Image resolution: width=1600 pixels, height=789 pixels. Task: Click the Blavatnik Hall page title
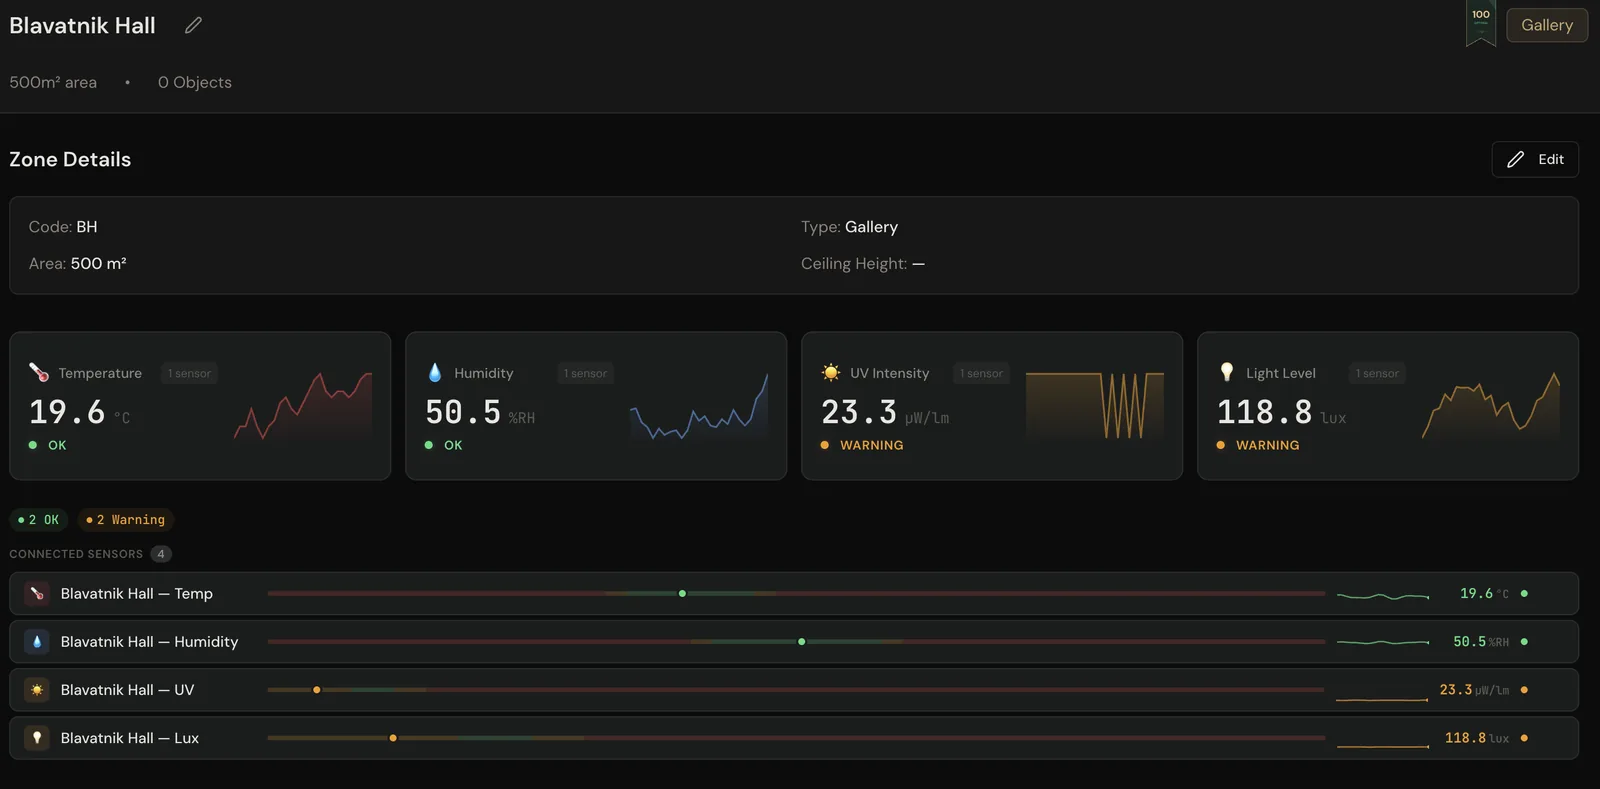tap(82, 26)
